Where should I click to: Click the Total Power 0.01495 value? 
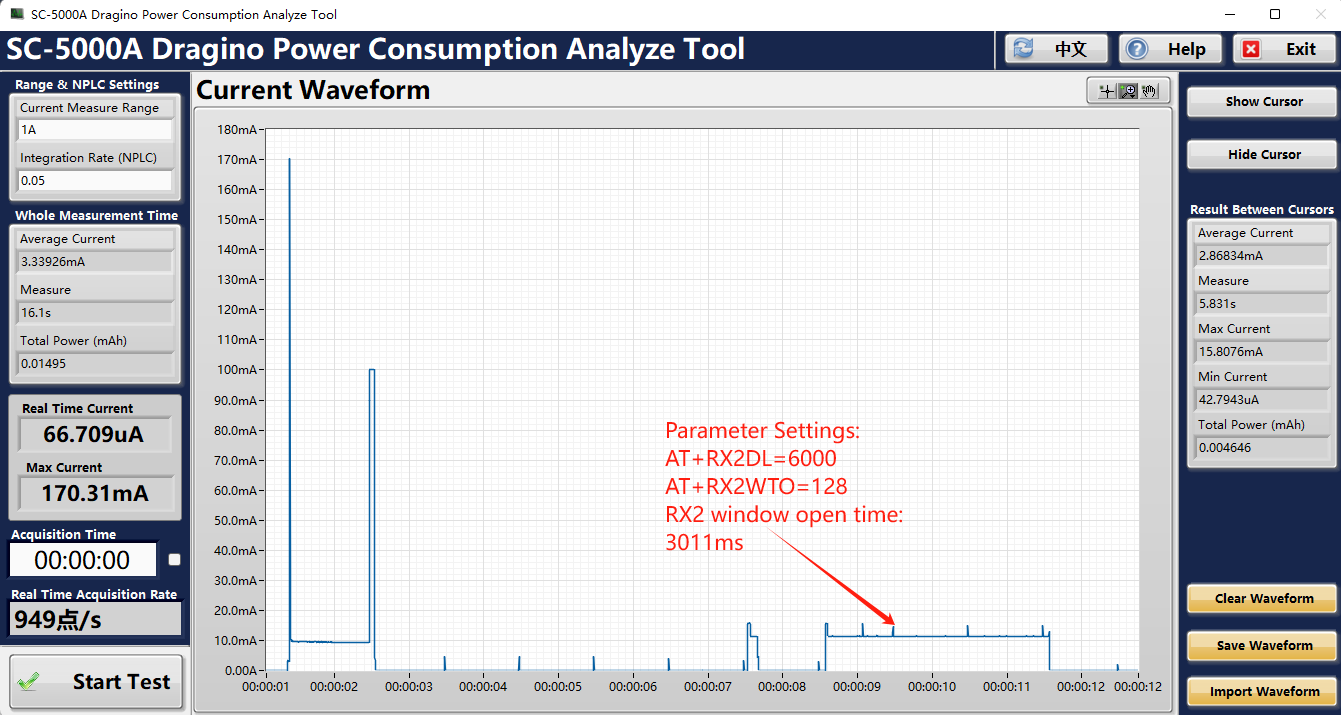point(95,364)
